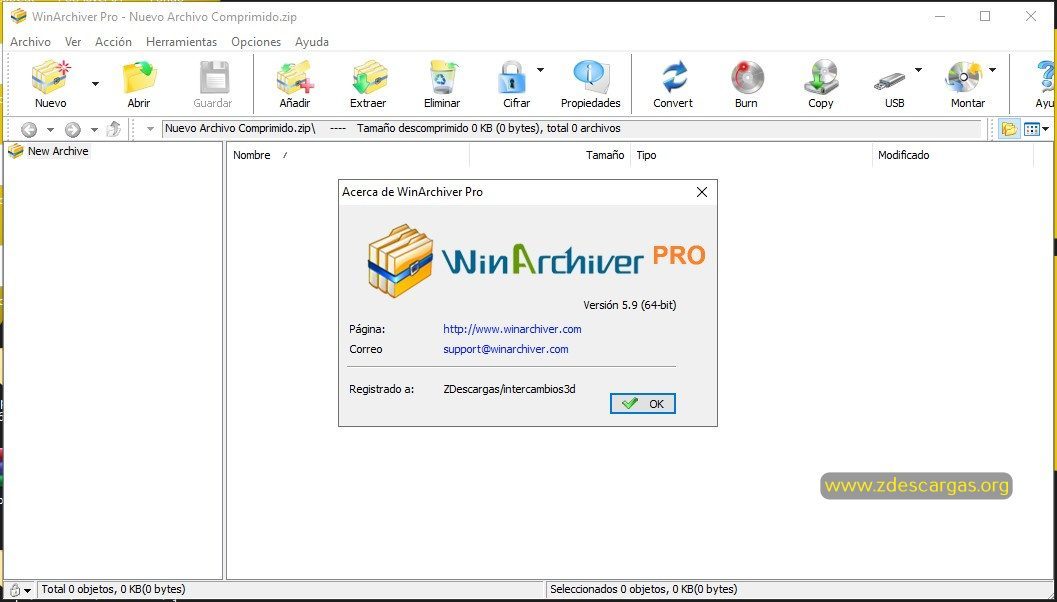This screenshot has height=602, width=1057.
Task: Click OK in About dialog
Action: pyautogui.click(x=642, y=403)
